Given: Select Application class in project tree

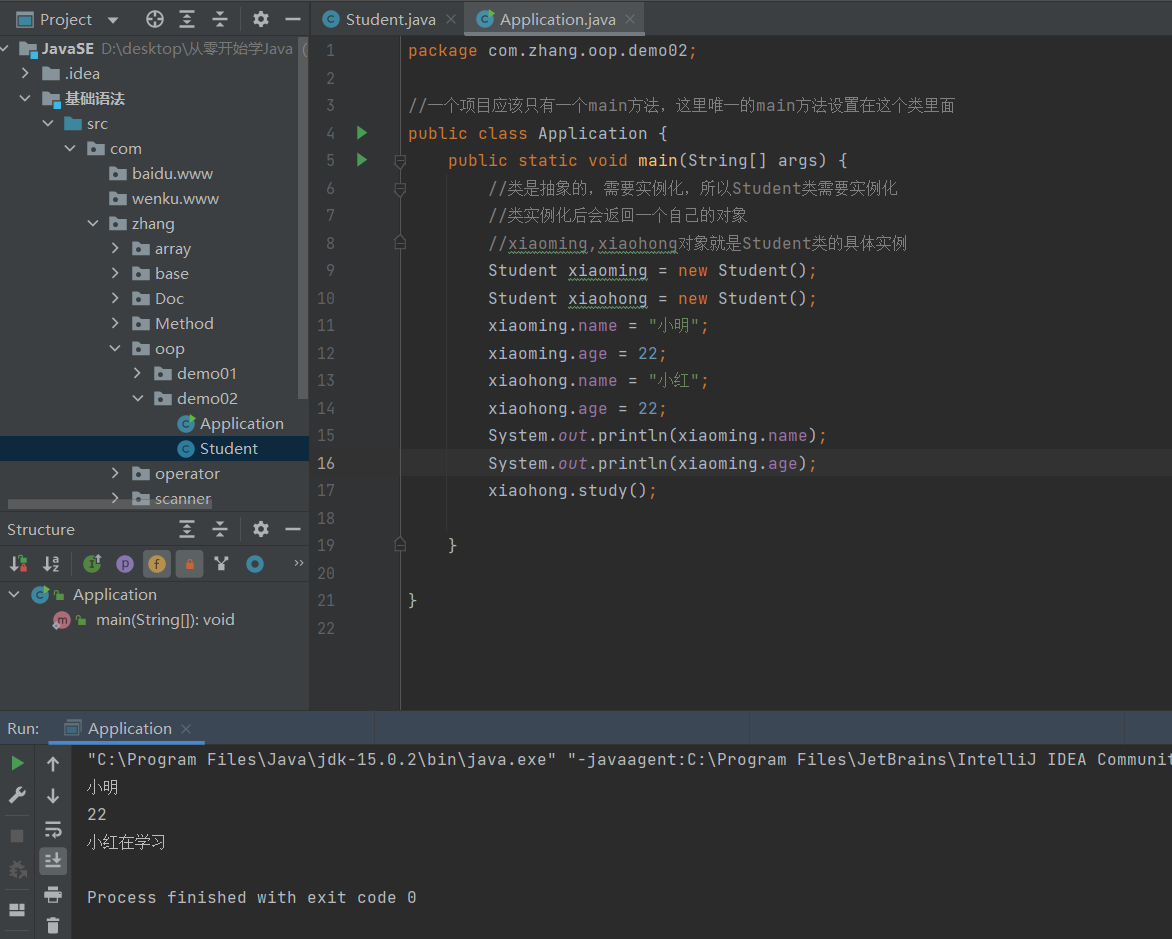Looking at the screenshot, I should [x=231, y=424].
